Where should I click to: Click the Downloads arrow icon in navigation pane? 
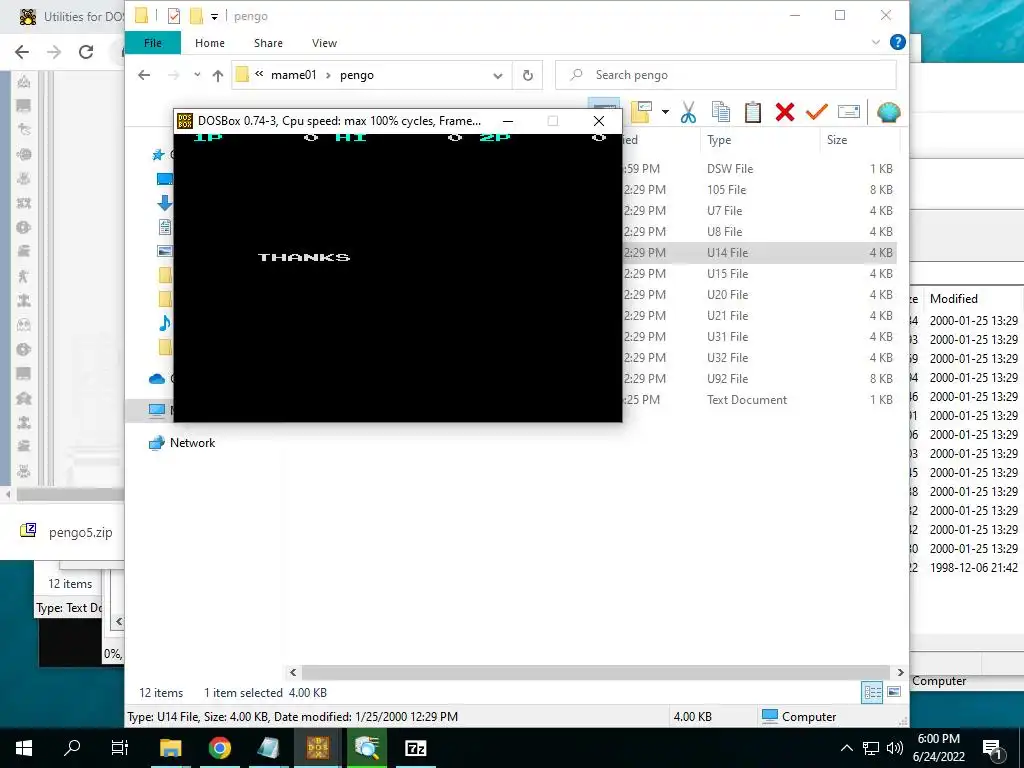click(165, 202)
